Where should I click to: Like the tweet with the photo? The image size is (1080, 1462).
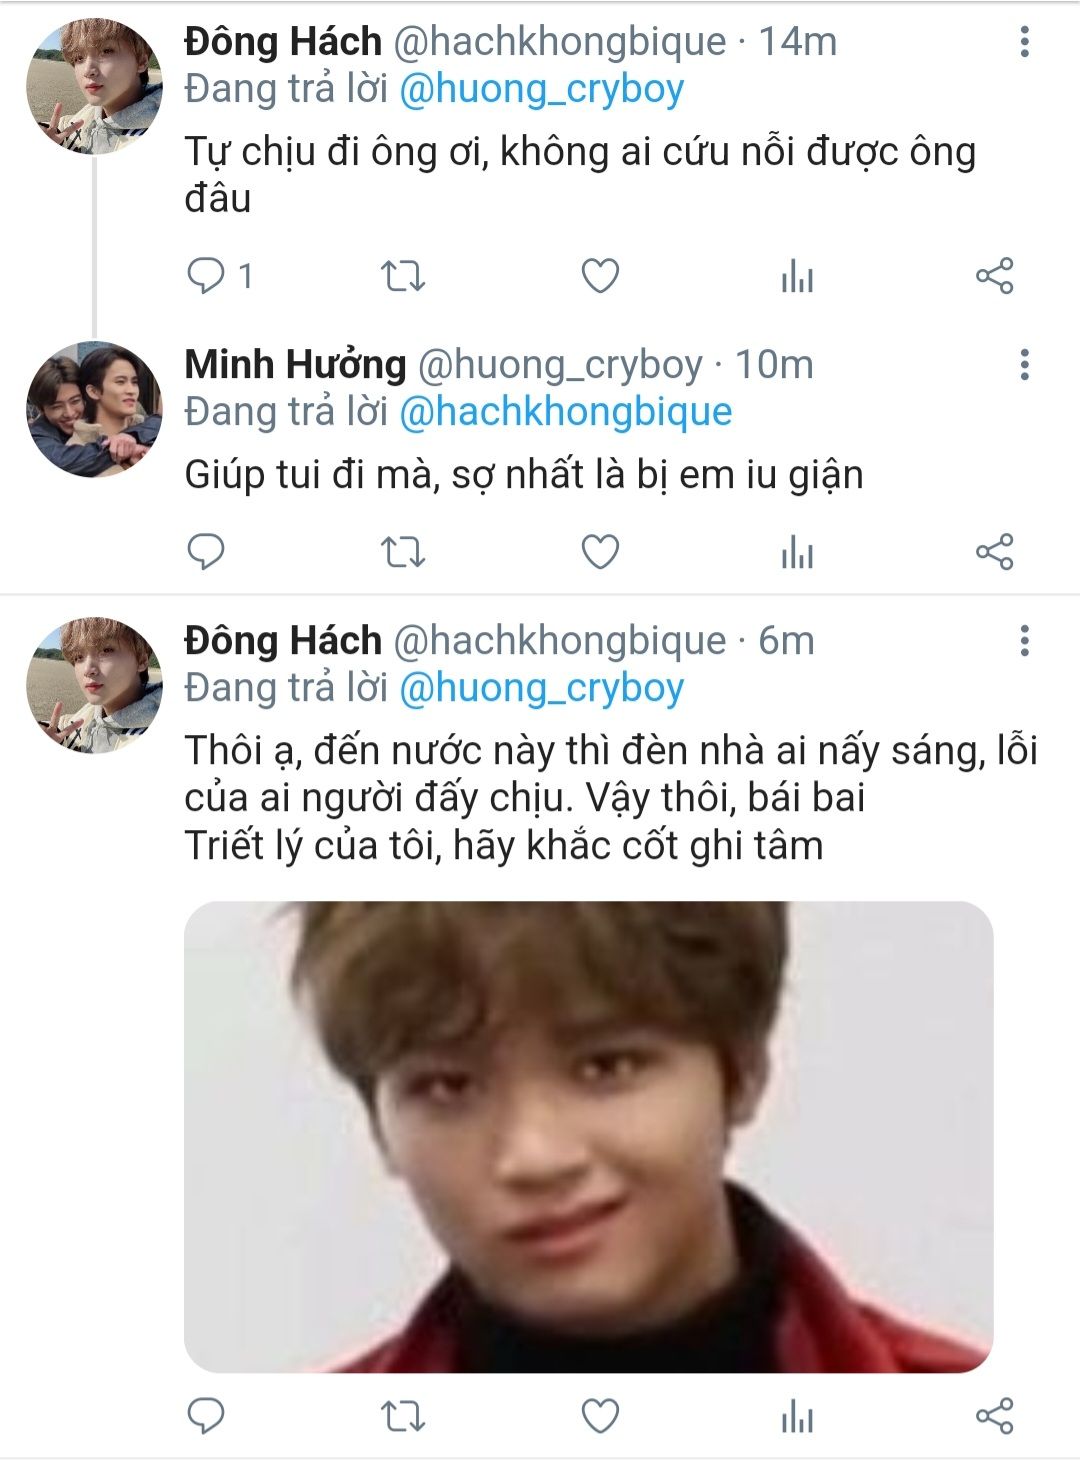(600, 1416)
